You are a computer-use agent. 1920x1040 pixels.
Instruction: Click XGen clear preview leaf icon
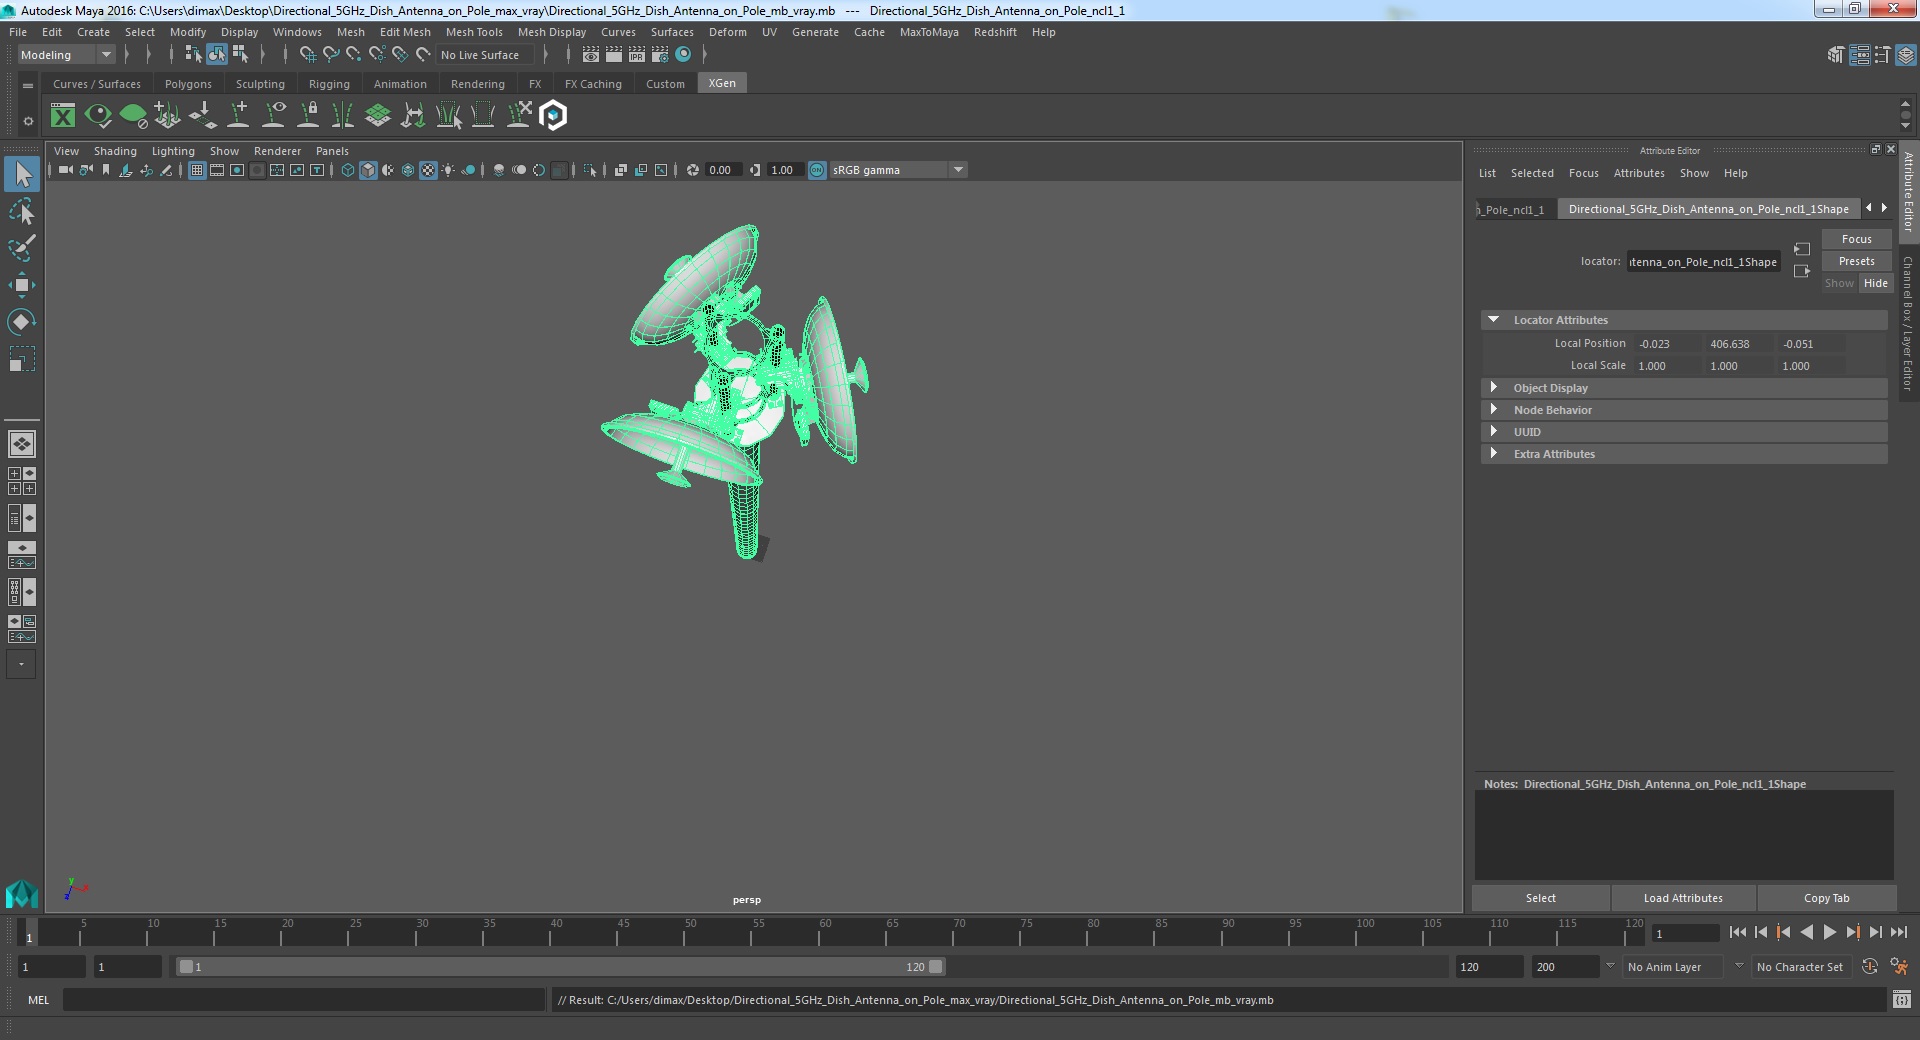(133, 116)
